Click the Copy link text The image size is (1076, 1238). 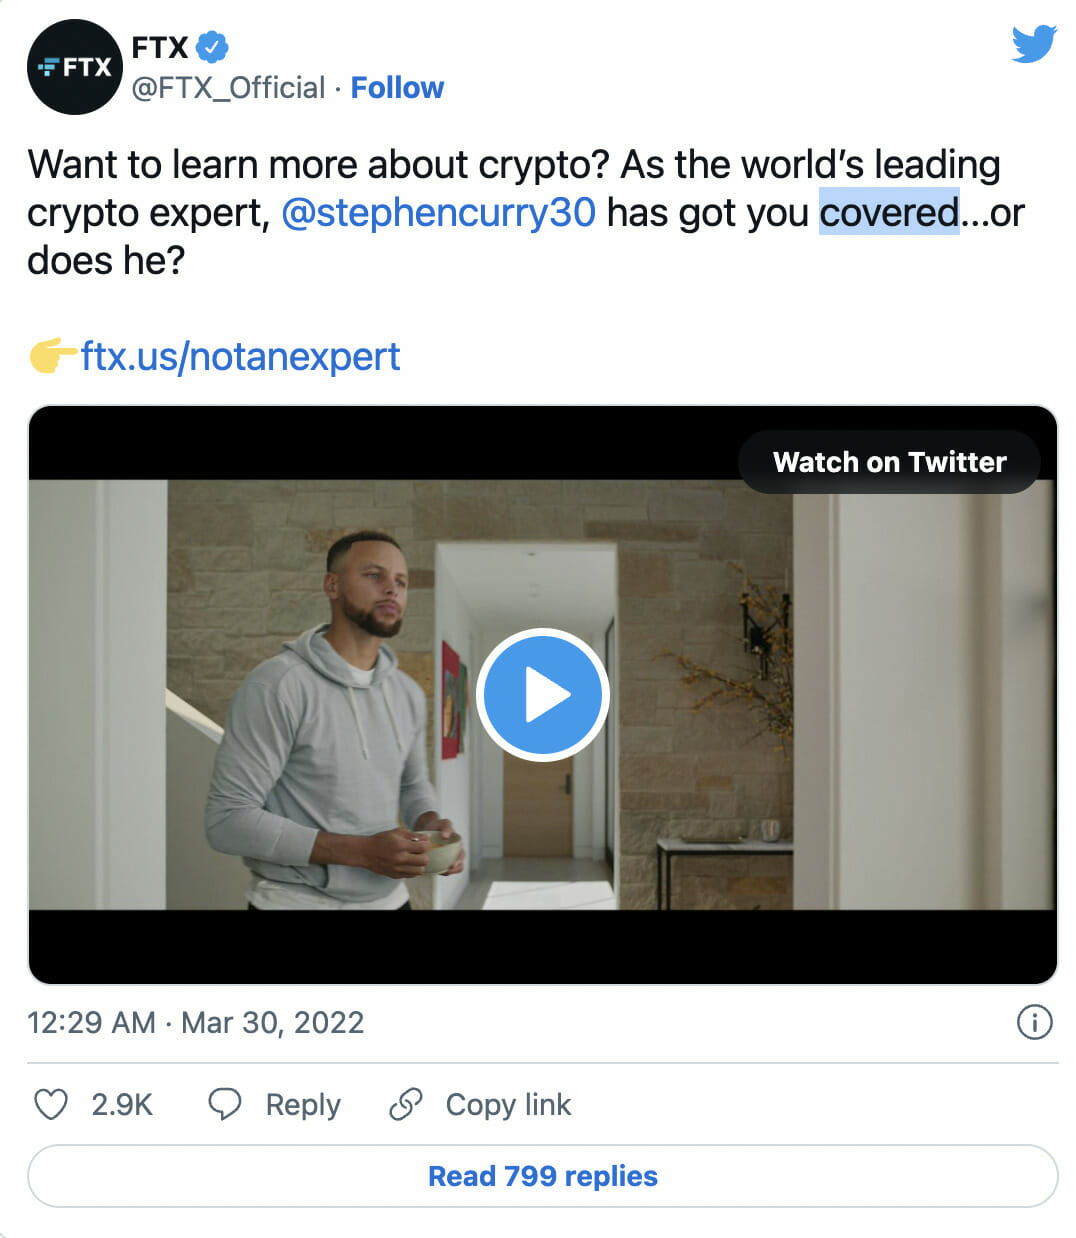click(508, 1105)
